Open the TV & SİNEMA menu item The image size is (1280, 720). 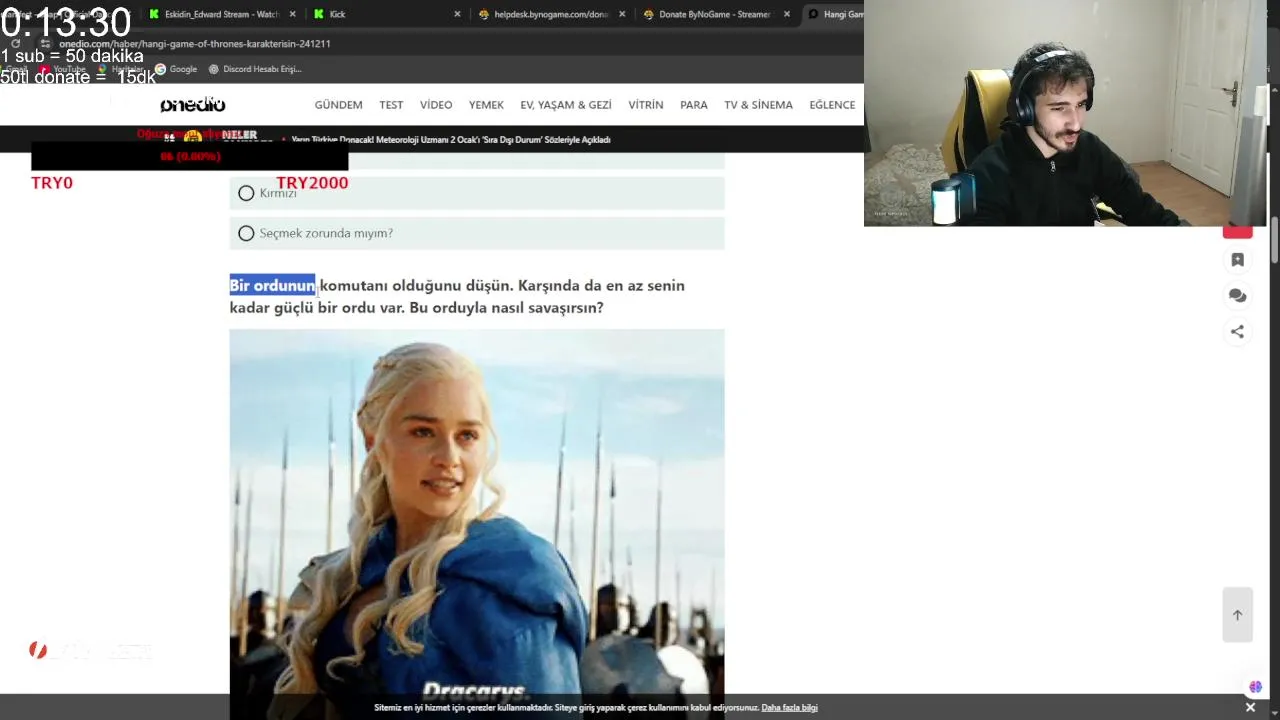(x=759, y=105)
